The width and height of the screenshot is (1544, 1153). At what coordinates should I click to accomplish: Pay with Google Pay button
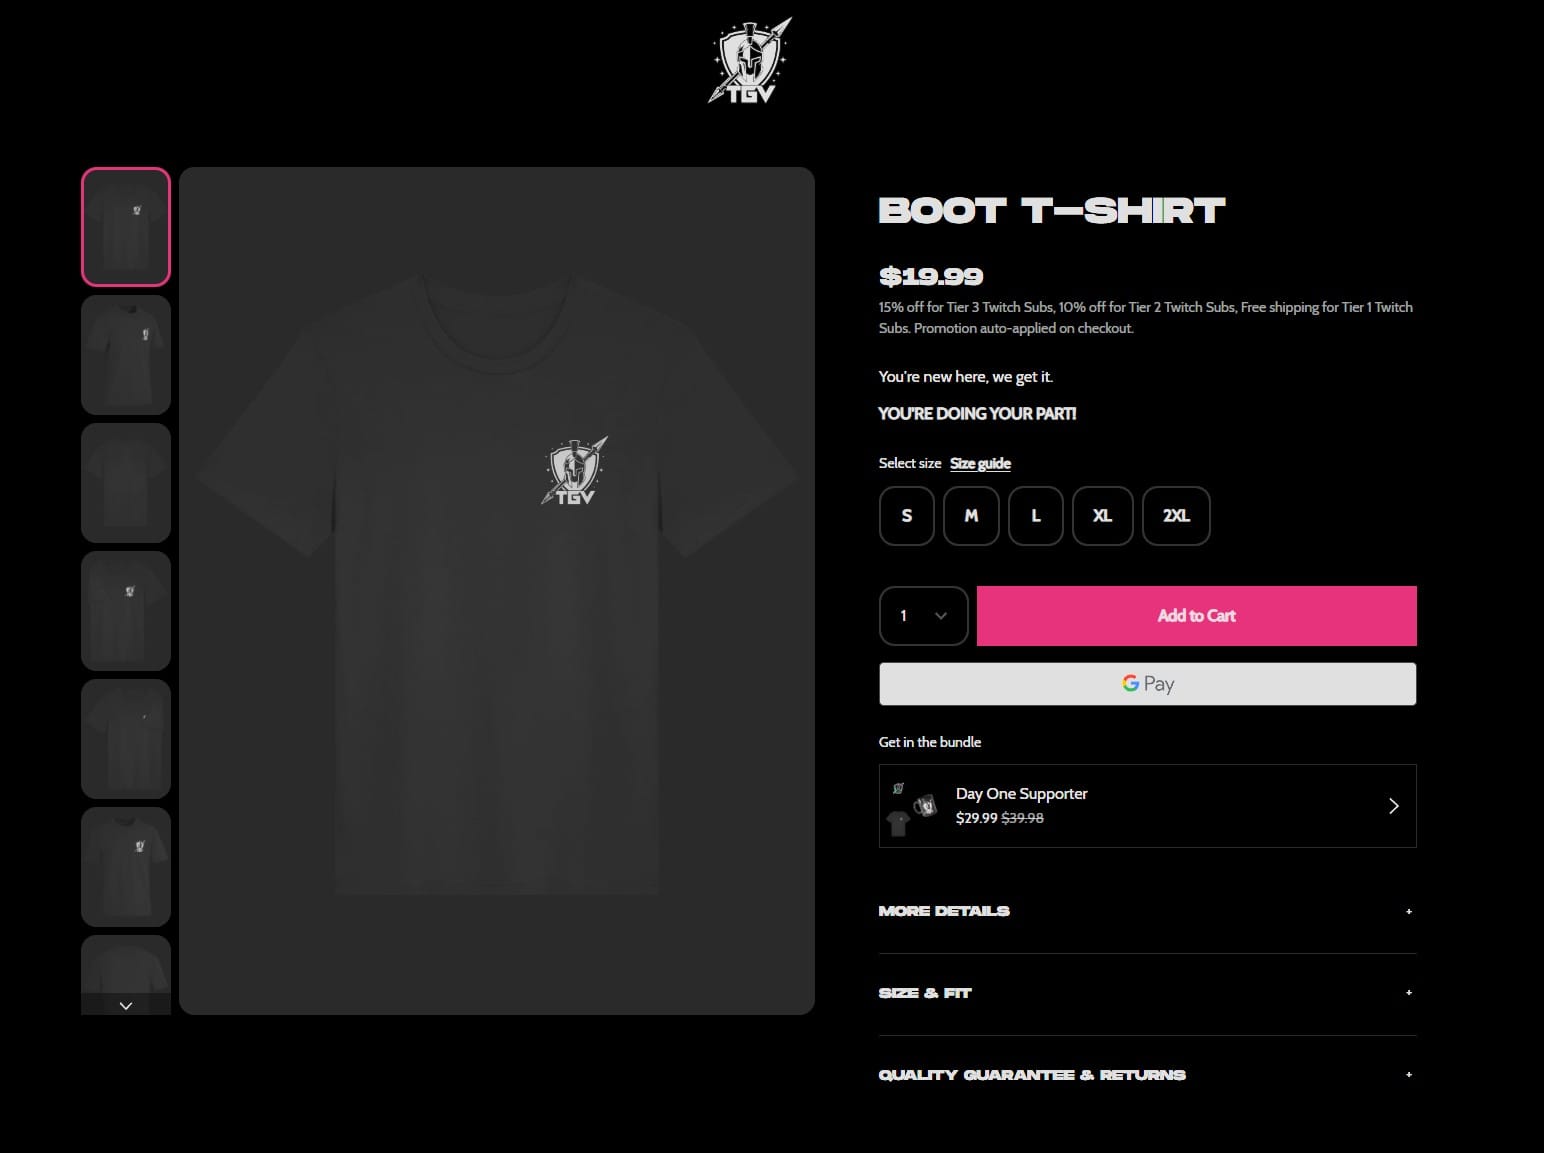click(1147, 684)
